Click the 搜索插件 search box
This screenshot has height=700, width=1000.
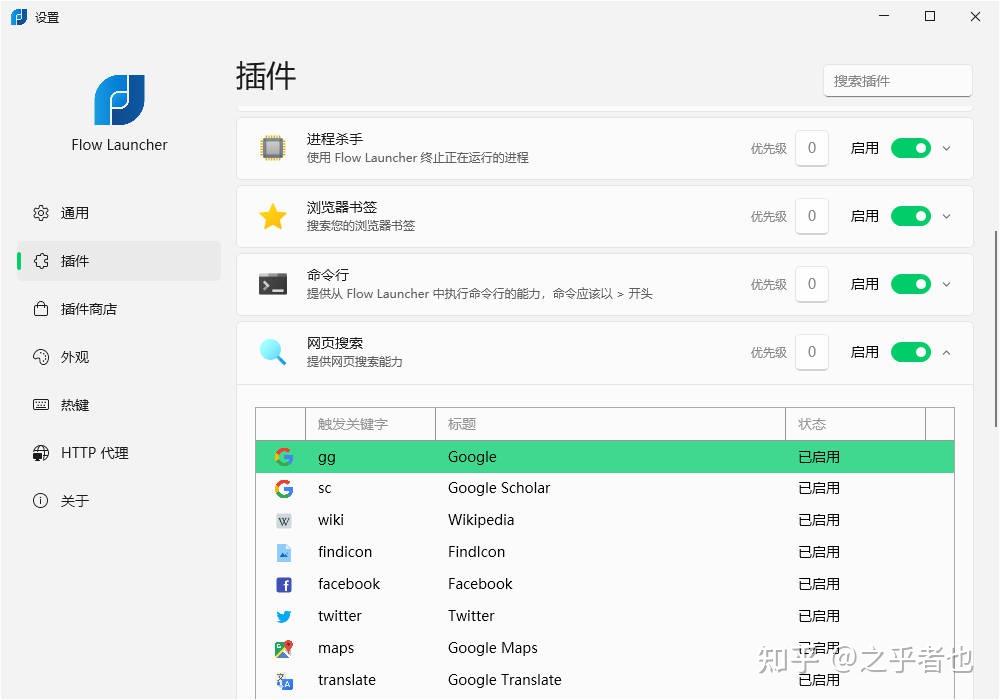897,80
